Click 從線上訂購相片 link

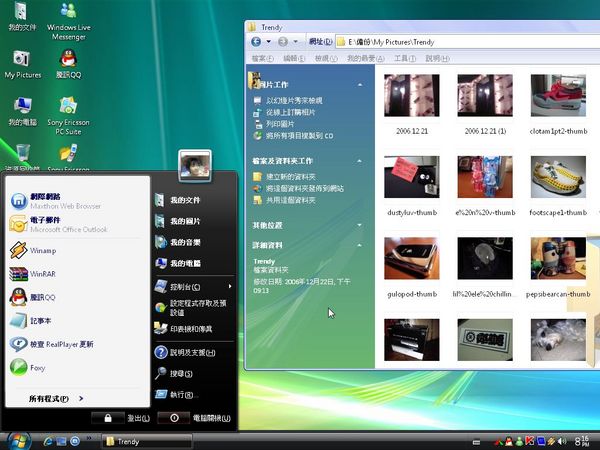click(290, 112)
